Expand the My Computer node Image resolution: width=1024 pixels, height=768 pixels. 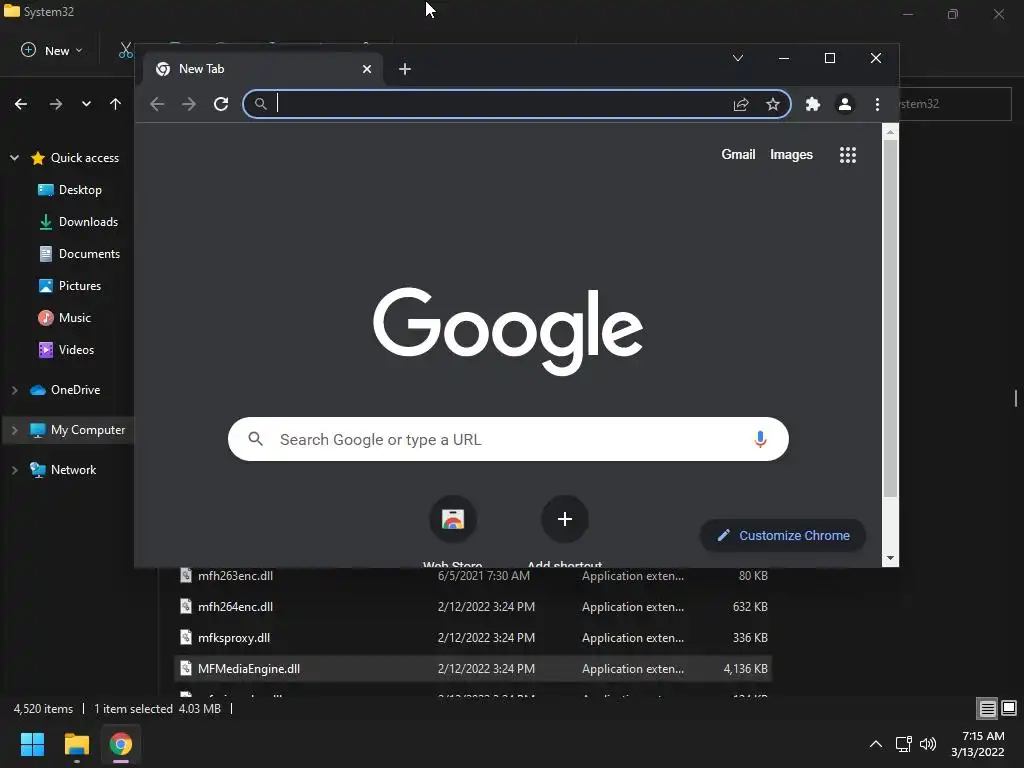pyautogui.click(x=14, y=430)
